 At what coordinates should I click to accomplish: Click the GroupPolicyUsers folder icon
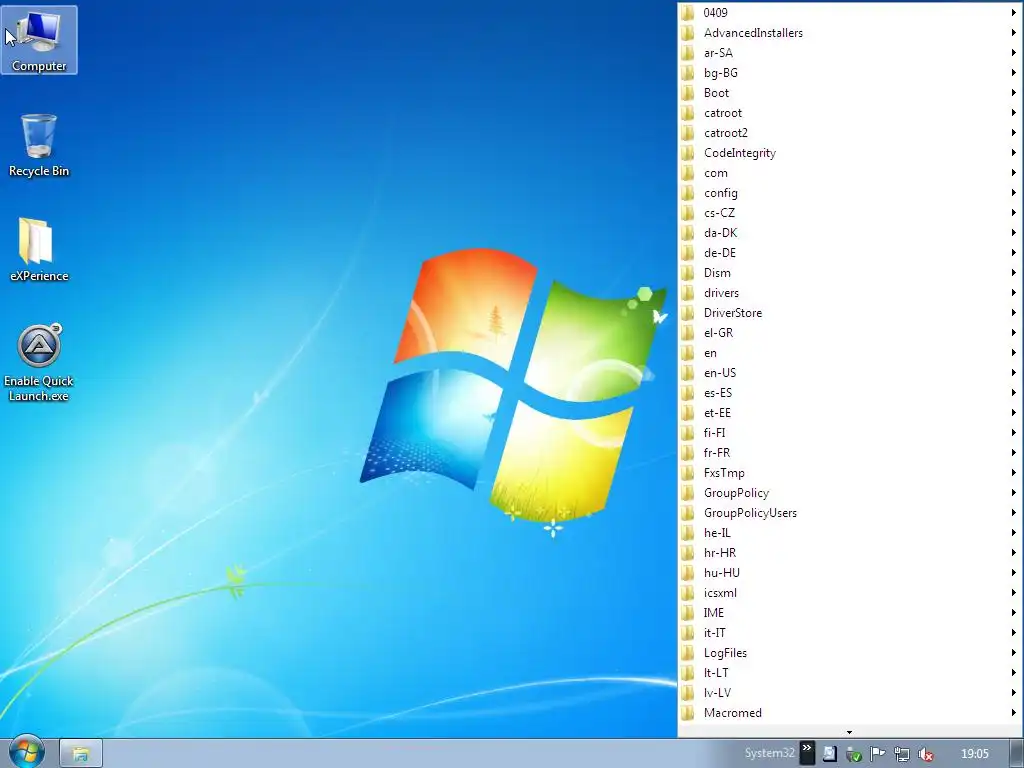click(x=687, y=513)
